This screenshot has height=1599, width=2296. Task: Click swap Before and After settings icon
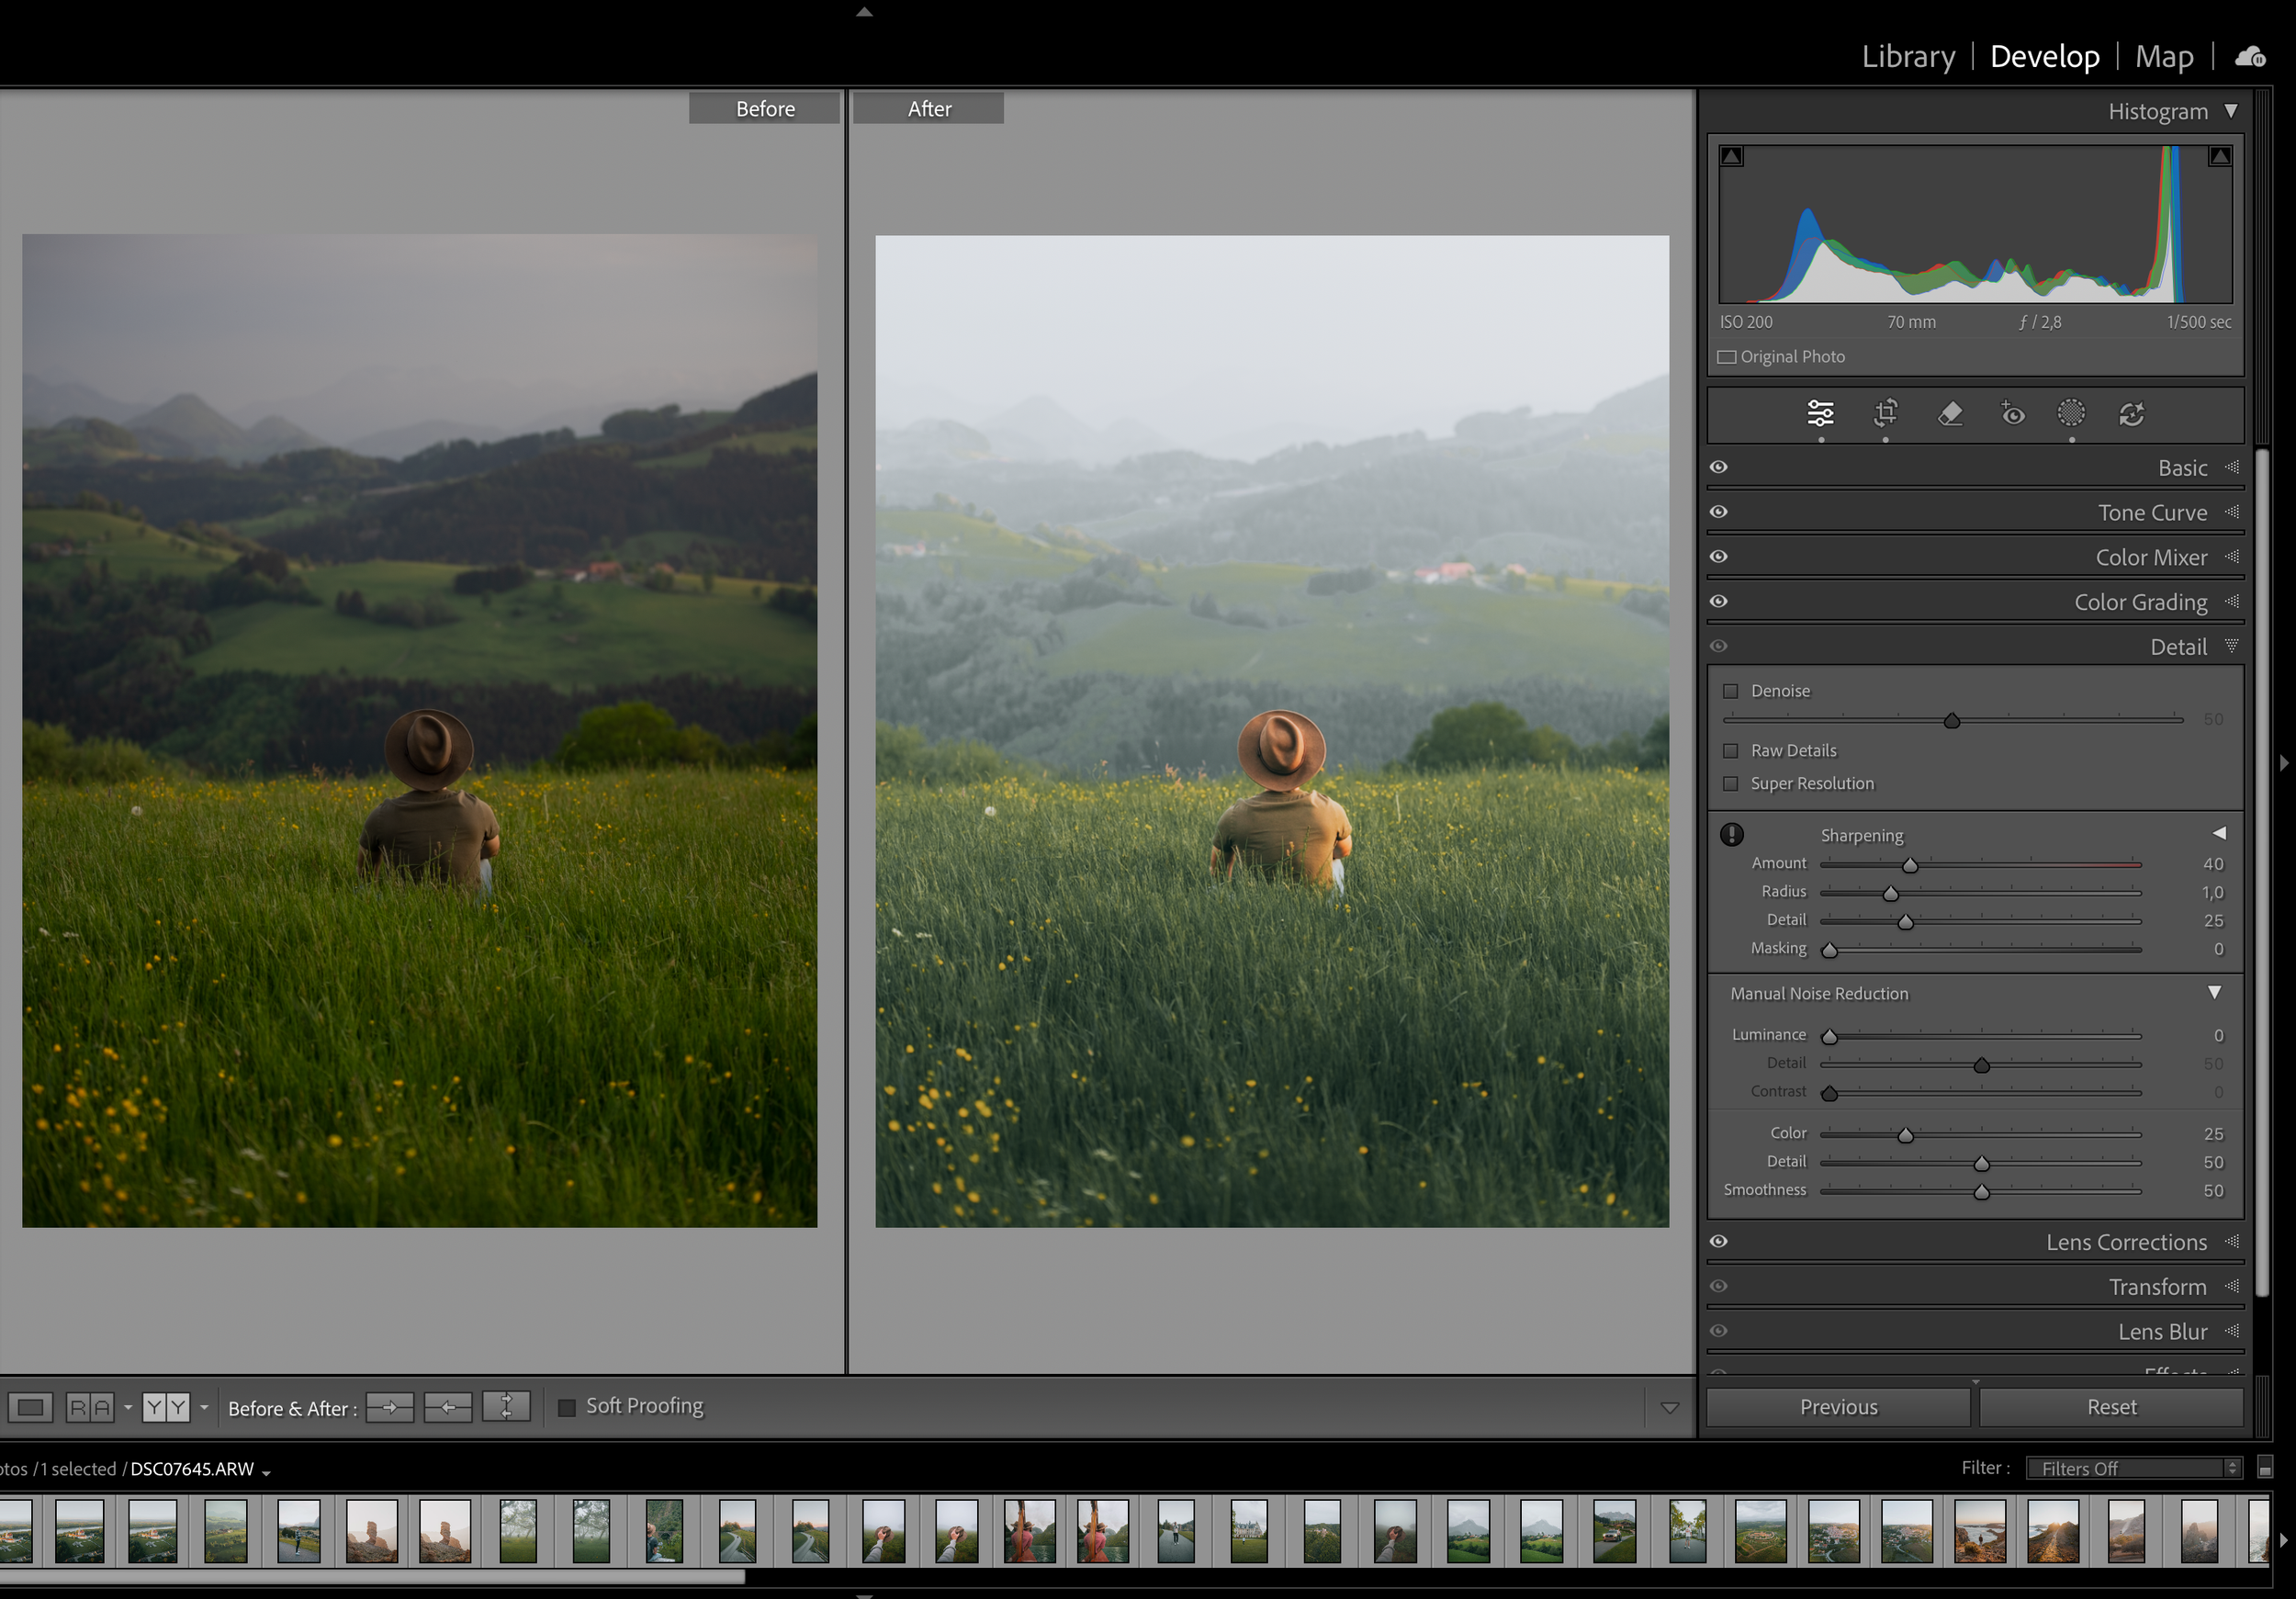pos(506,1407)
